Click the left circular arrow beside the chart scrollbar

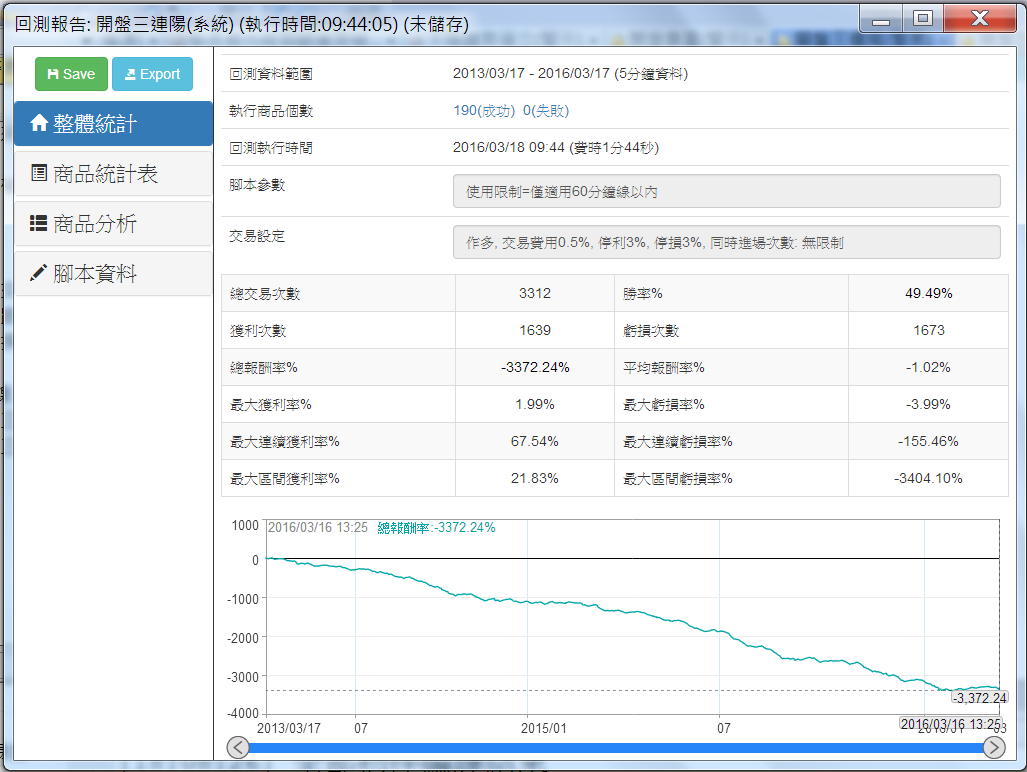237,747
